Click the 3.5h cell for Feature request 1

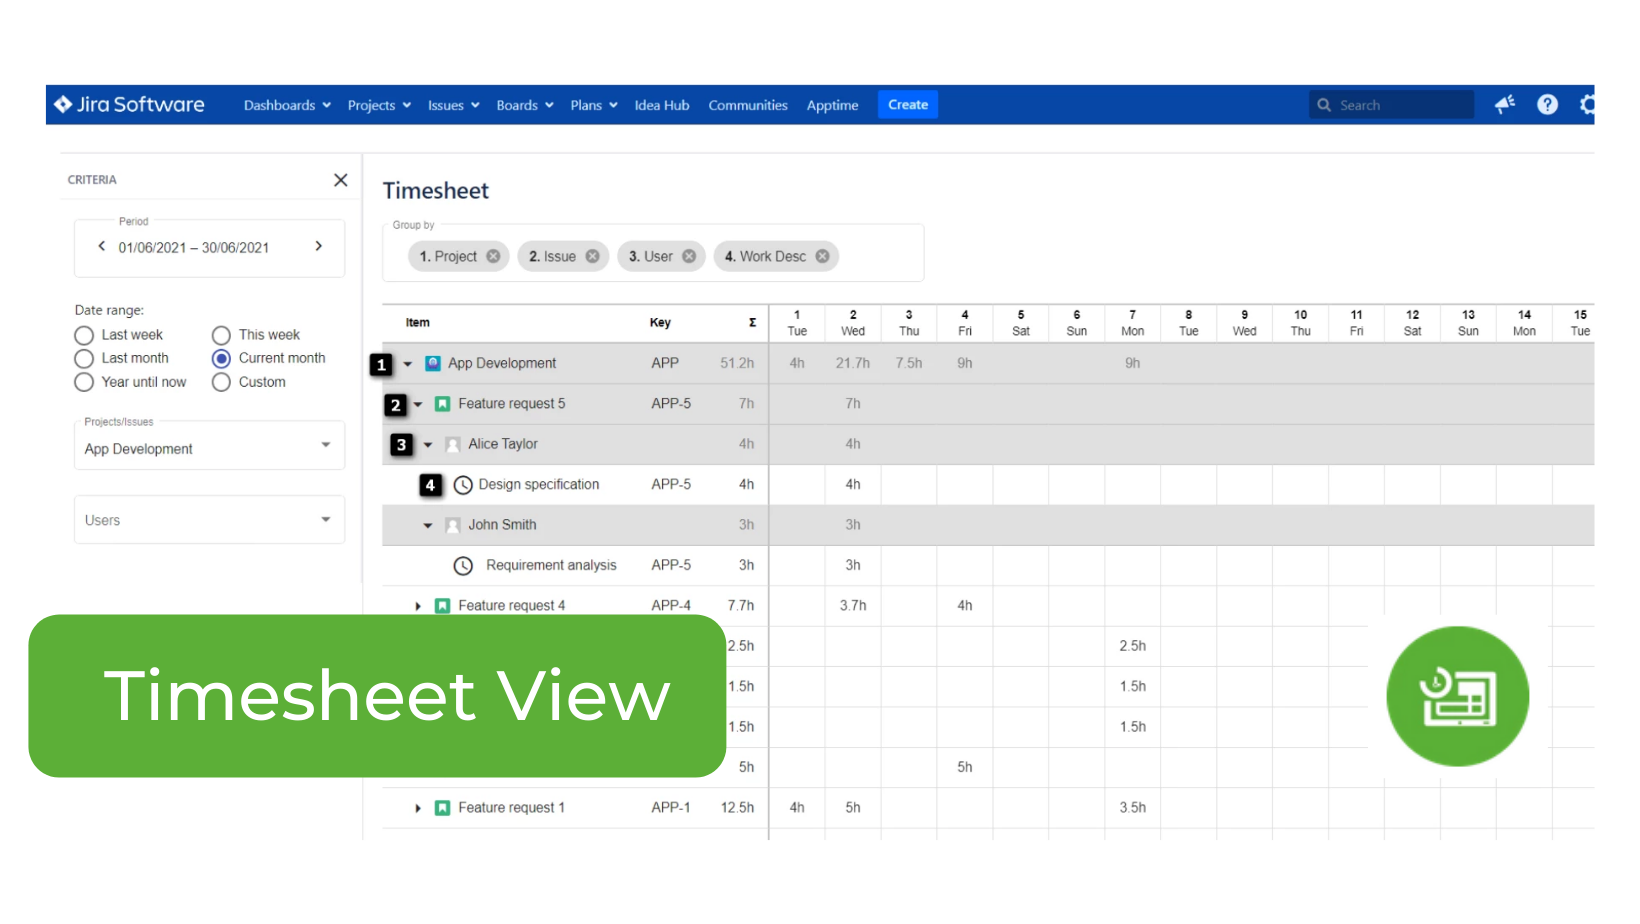1133,807
